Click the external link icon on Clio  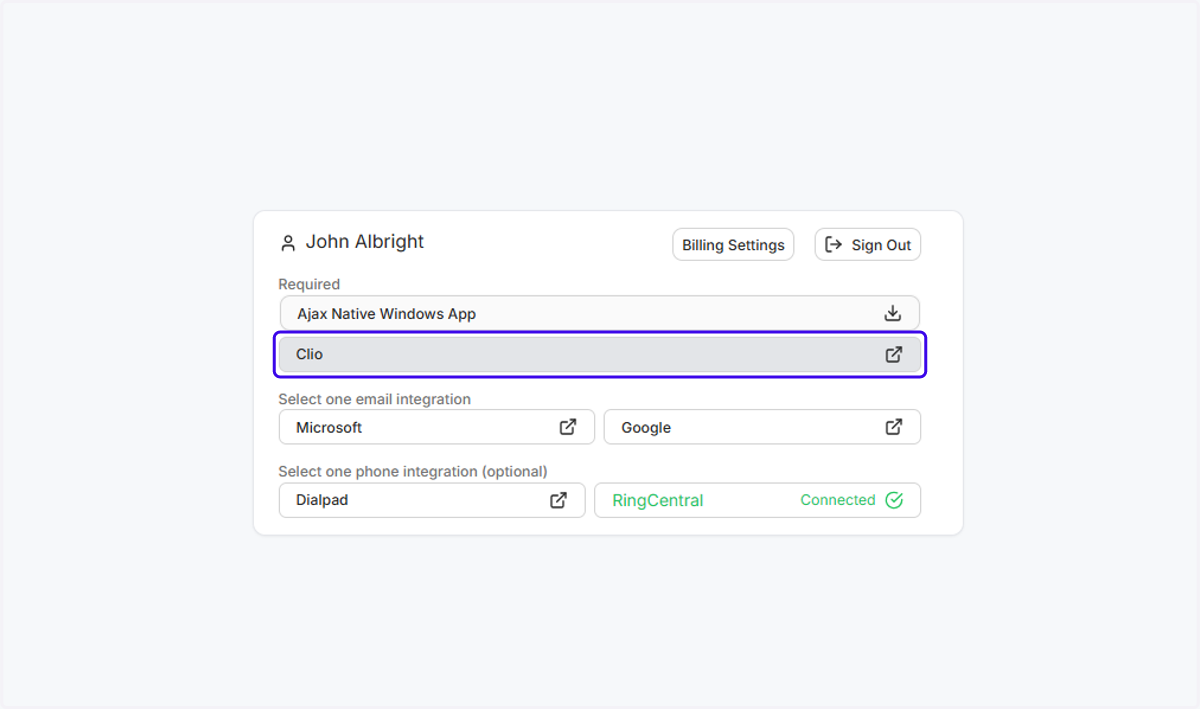click(x=894, y=354)
